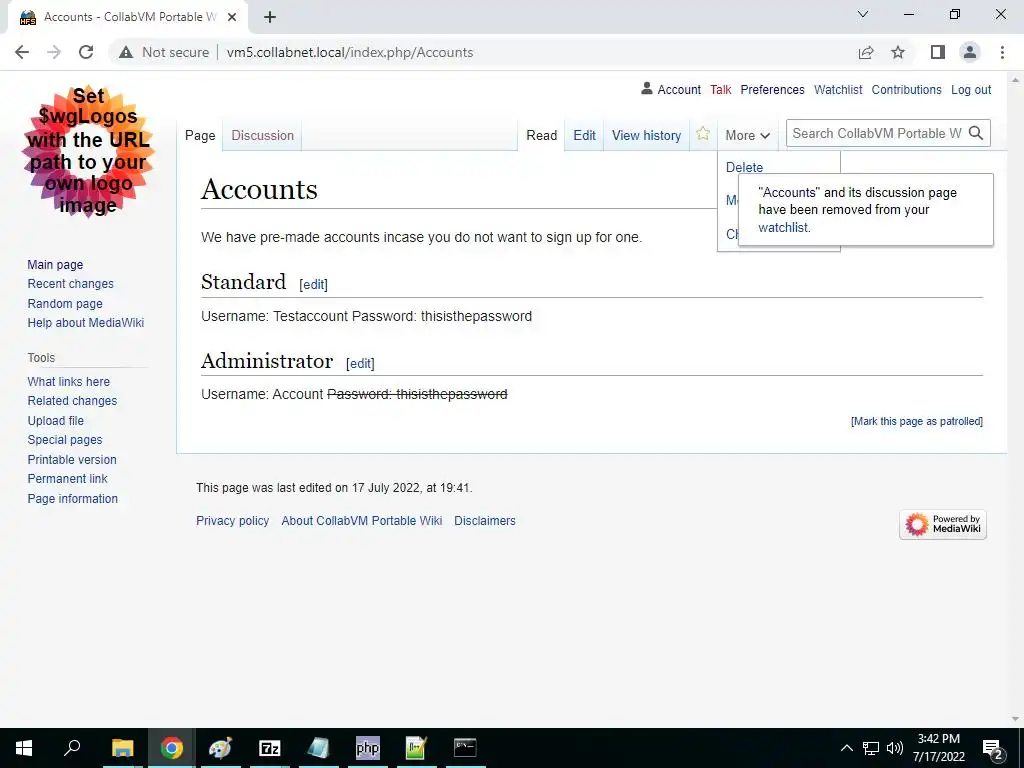Switch to the Page tab

(200, 135)
